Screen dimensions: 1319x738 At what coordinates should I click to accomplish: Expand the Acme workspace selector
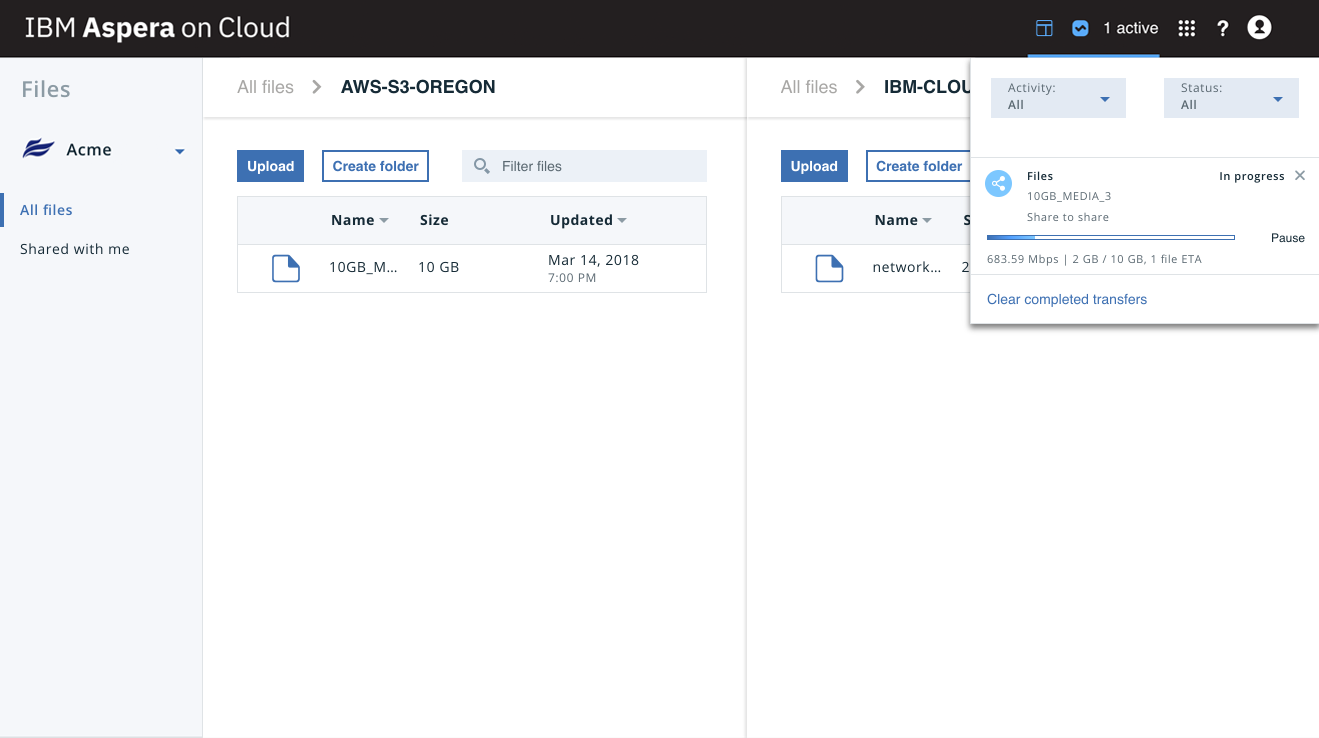pyautogui.click(x=180, y=151)
